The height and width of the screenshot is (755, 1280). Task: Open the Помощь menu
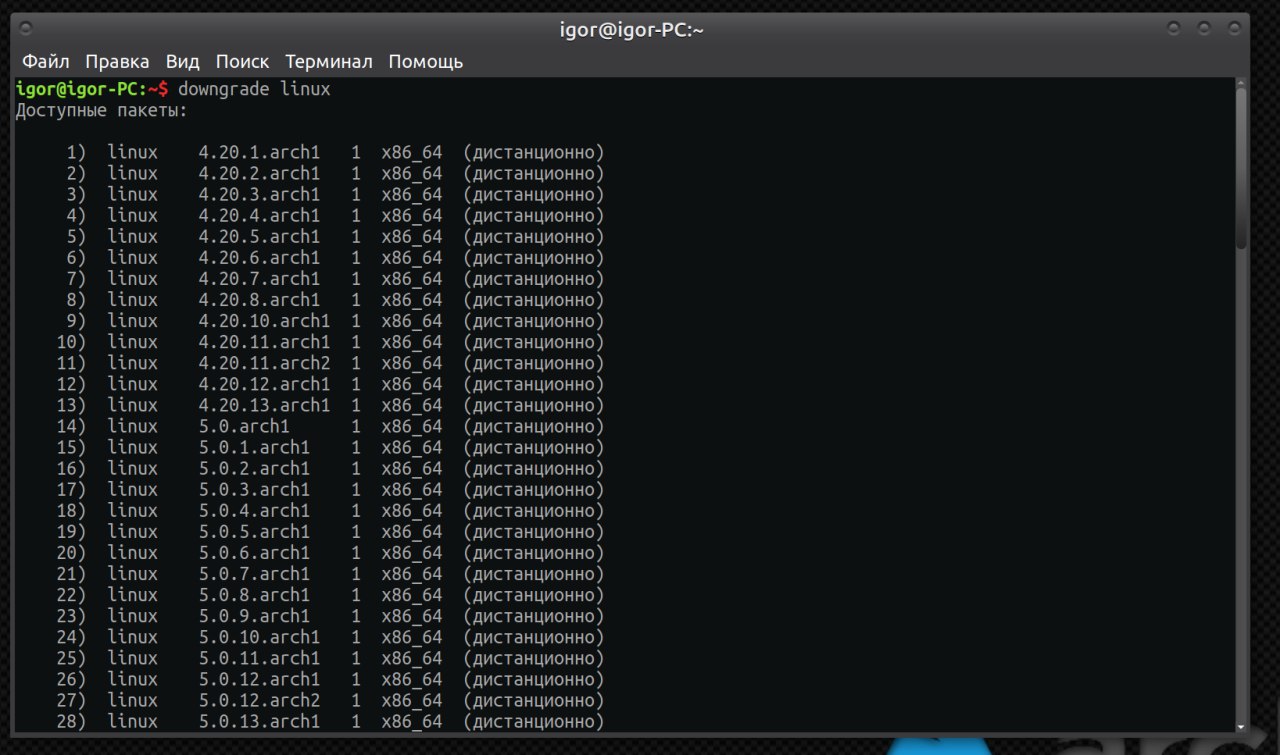pyautogui.click(x=426, y=61)
